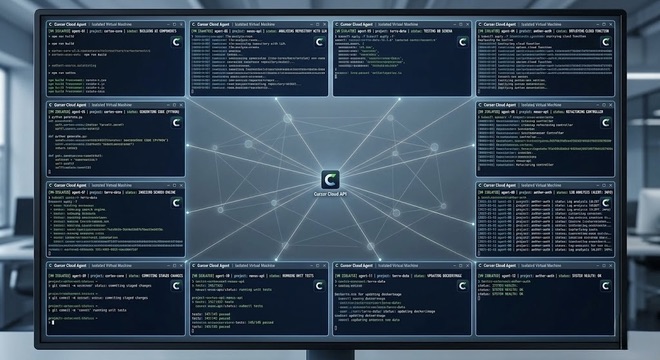Click the Cursor badge in the building-components cortex-core window
This screenshot has height=360, width=660.
pos(176,42)
